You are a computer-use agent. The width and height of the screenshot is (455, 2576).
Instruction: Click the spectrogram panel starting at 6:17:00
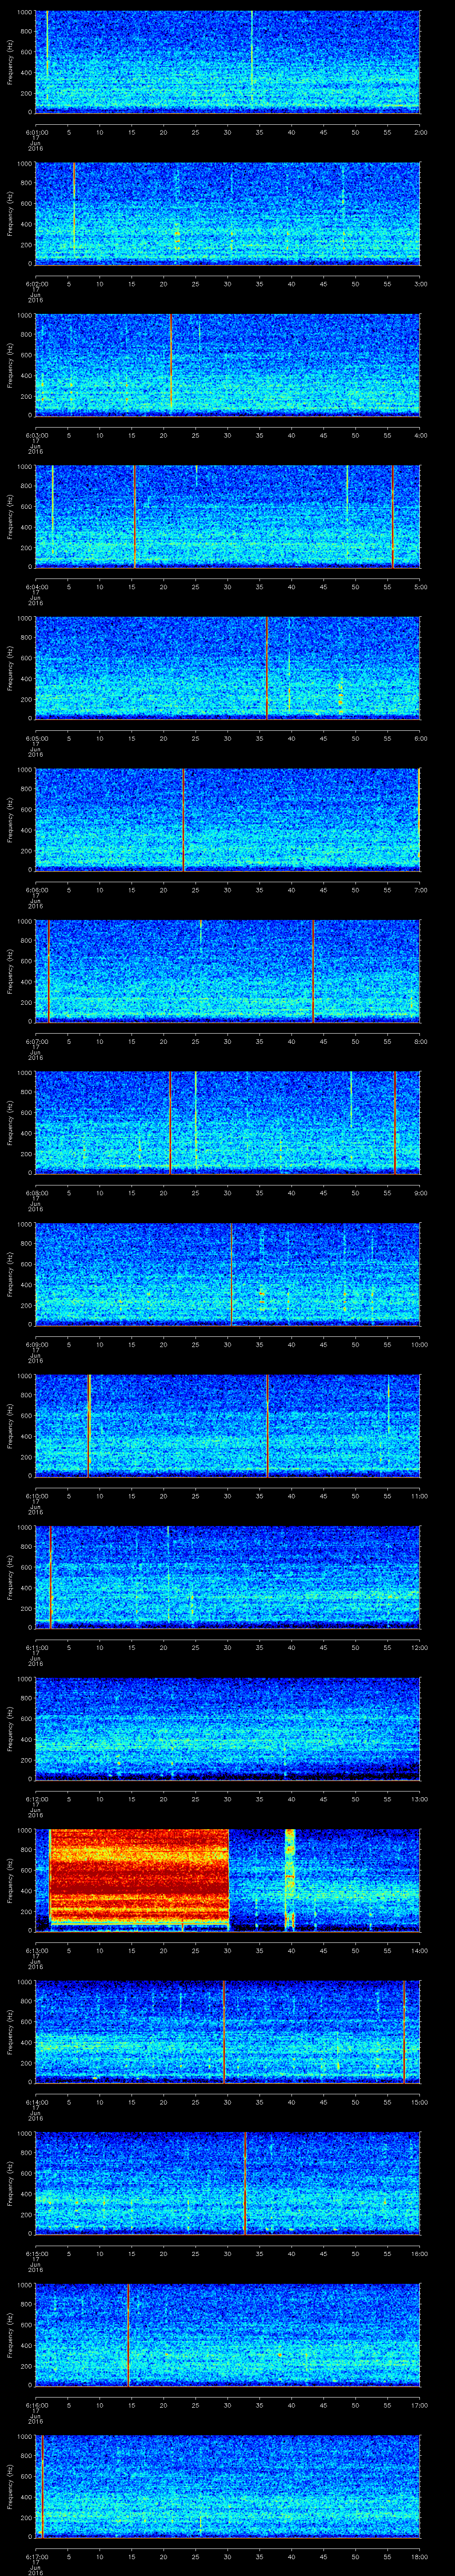[x=228, y=2486]
